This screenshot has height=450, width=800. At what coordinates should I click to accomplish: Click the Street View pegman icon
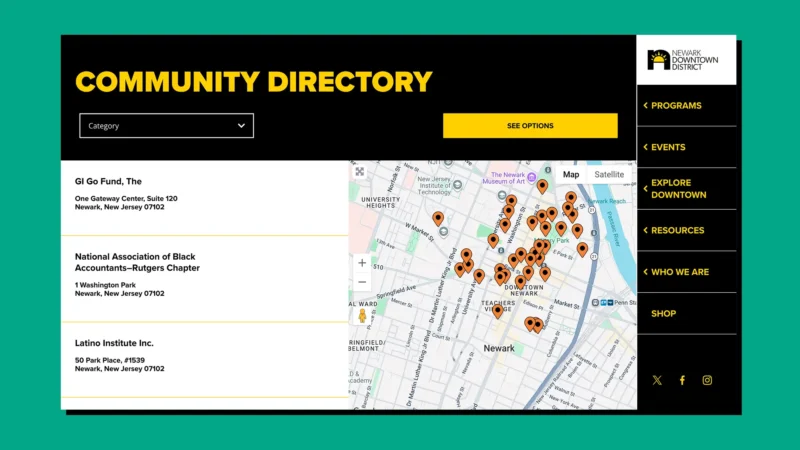[x=362, y=316]
